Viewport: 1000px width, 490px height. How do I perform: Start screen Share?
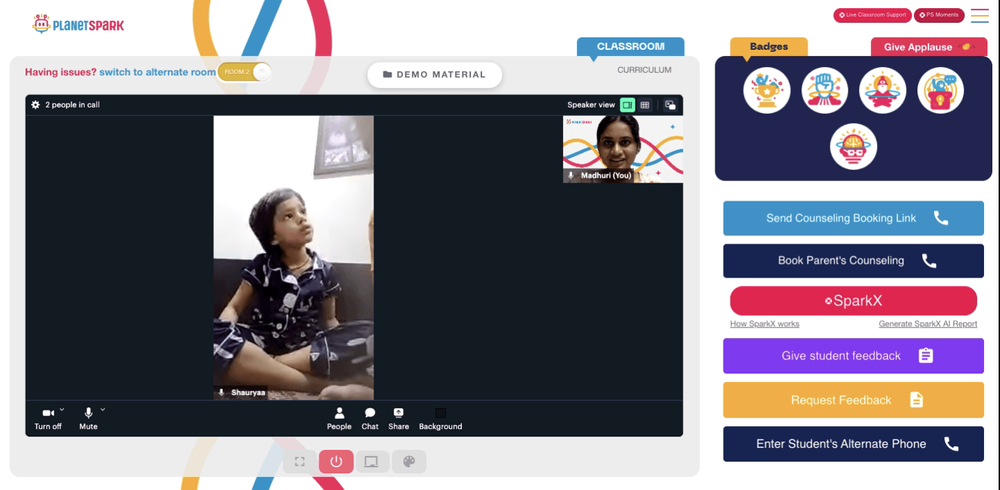(399, 419)
